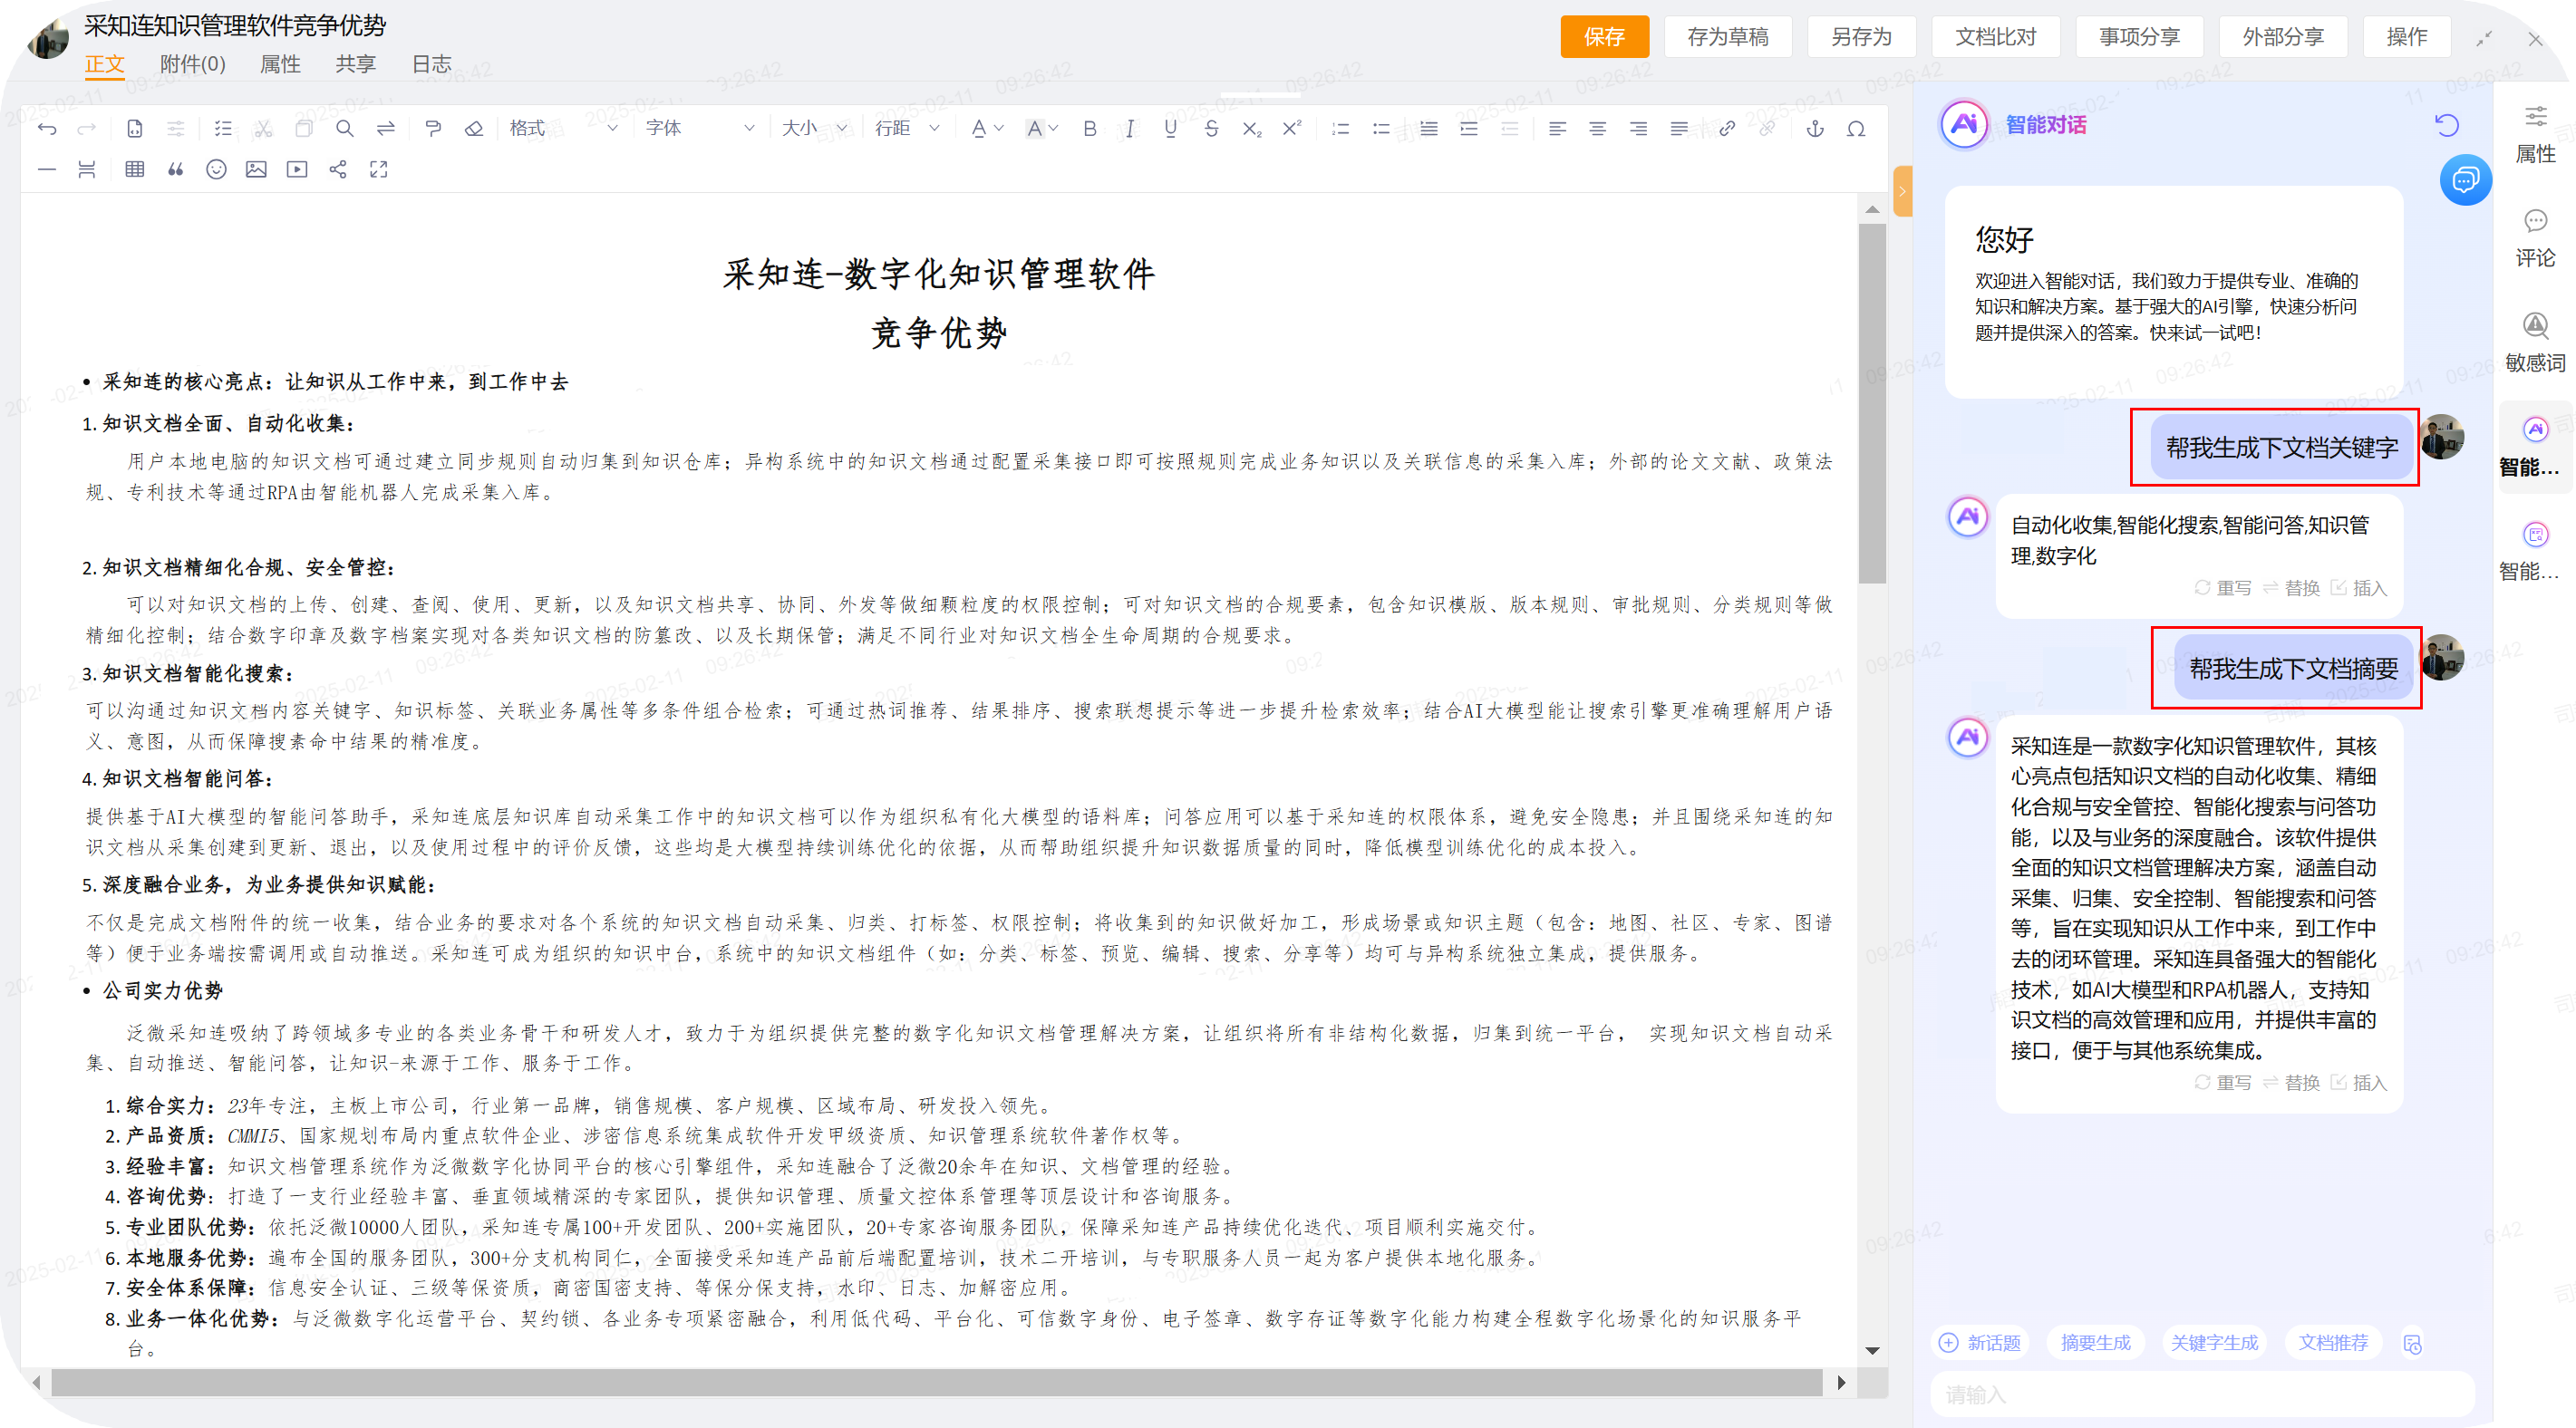Undo the last edit in the toolbar
The width and height of the screenshot is (2576, 1428).
(47, 129)
